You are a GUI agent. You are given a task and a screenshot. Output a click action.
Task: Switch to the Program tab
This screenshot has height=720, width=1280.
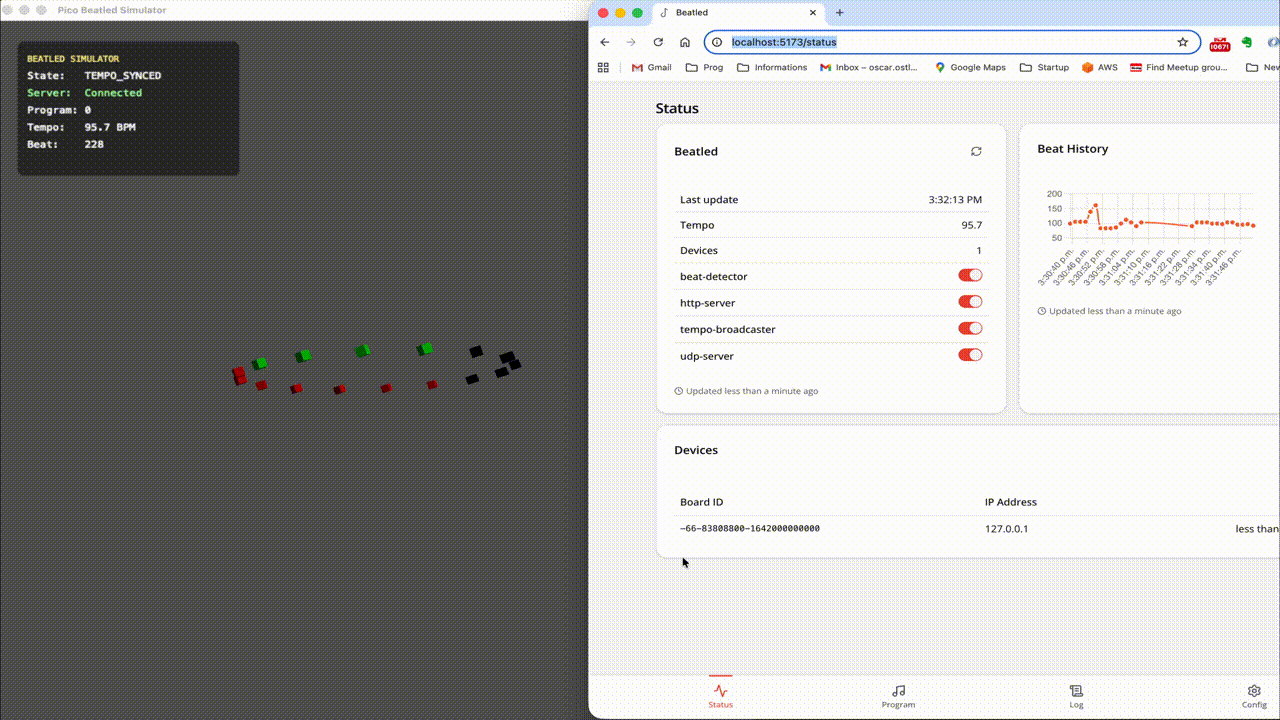click(x=898, y=695)
